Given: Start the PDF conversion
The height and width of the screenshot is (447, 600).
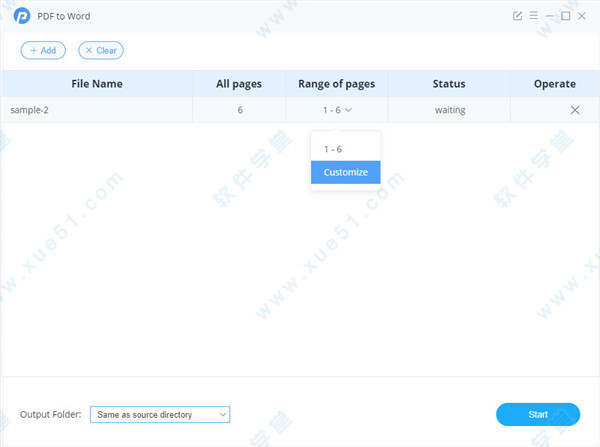Looking at the screenshot, I should point(538,414).
